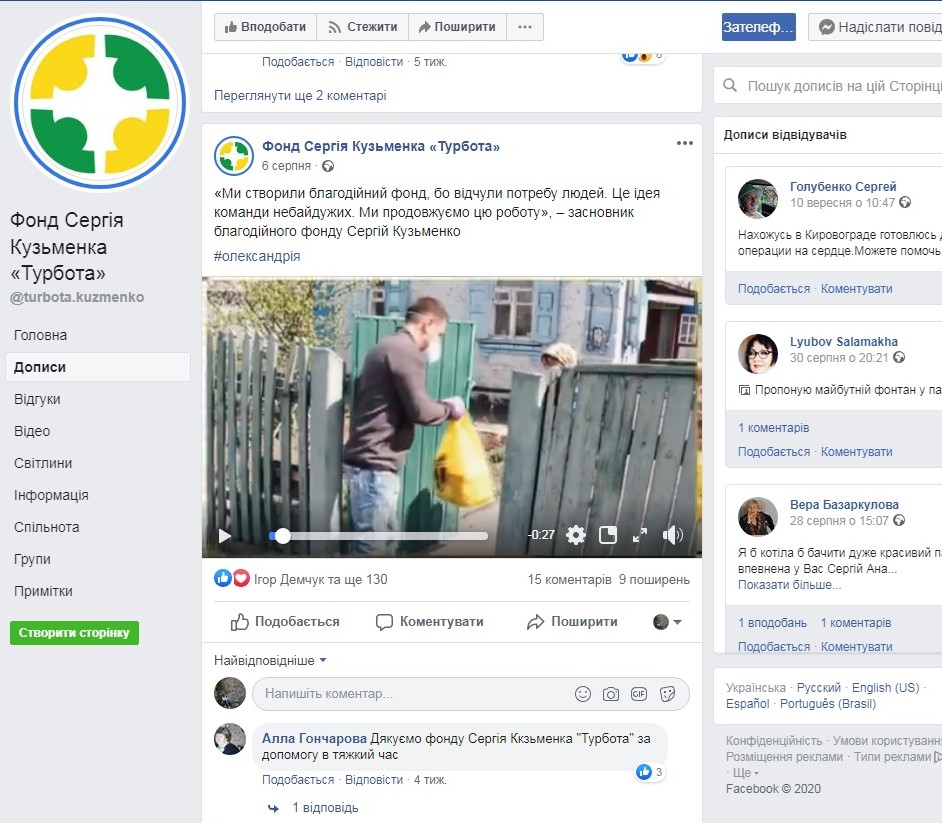
Task: Click the green Створити сторінку button
Action: pos(74,633)
